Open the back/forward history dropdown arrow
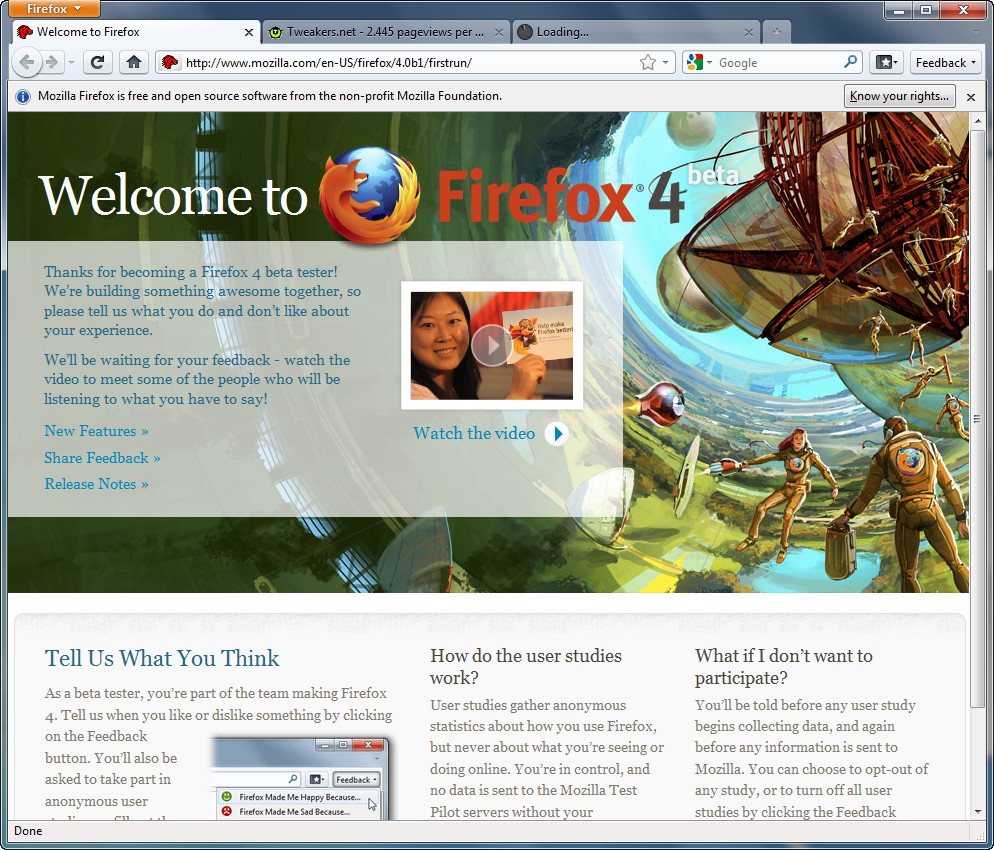 [x=71, y=63]
